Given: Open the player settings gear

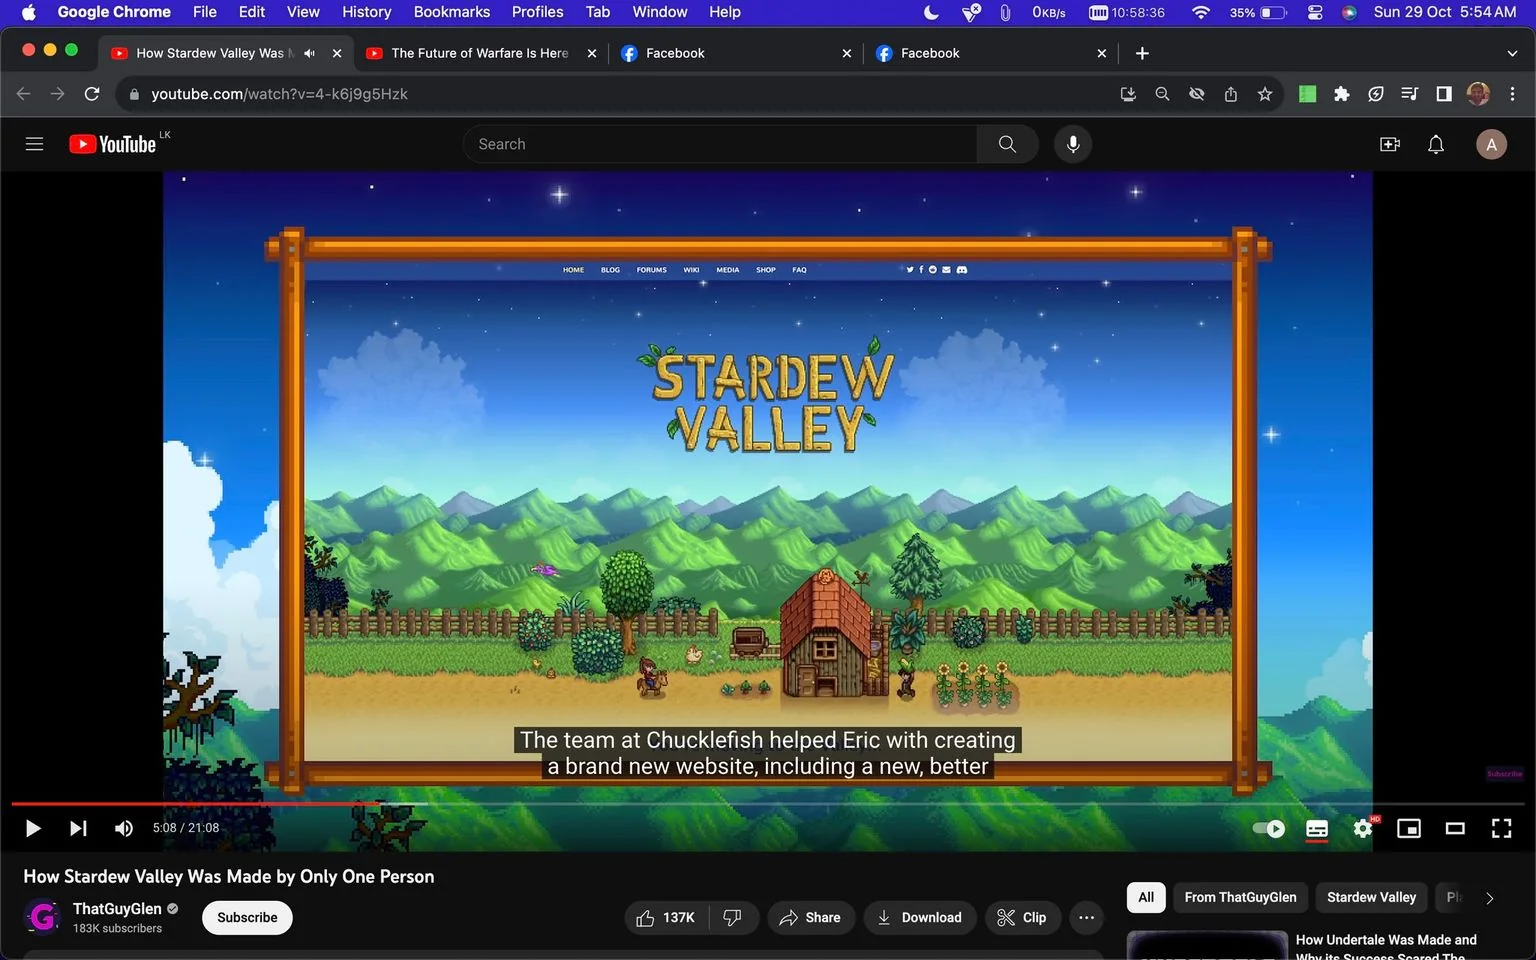Looking at the screenshot, I should click(x=1363, y=828).
